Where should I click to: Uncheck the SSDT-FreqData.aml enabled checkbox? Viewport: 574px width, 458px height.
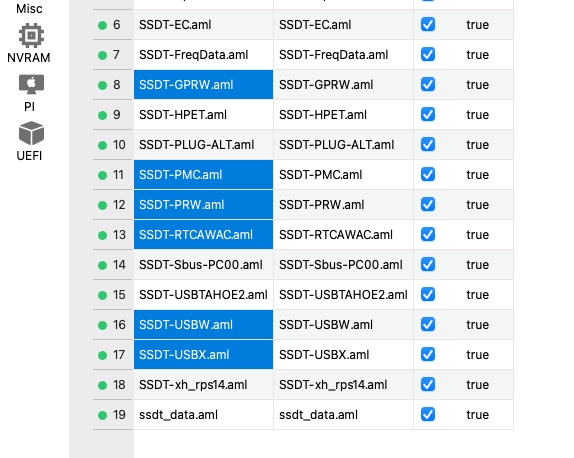[x=428, y=55]
